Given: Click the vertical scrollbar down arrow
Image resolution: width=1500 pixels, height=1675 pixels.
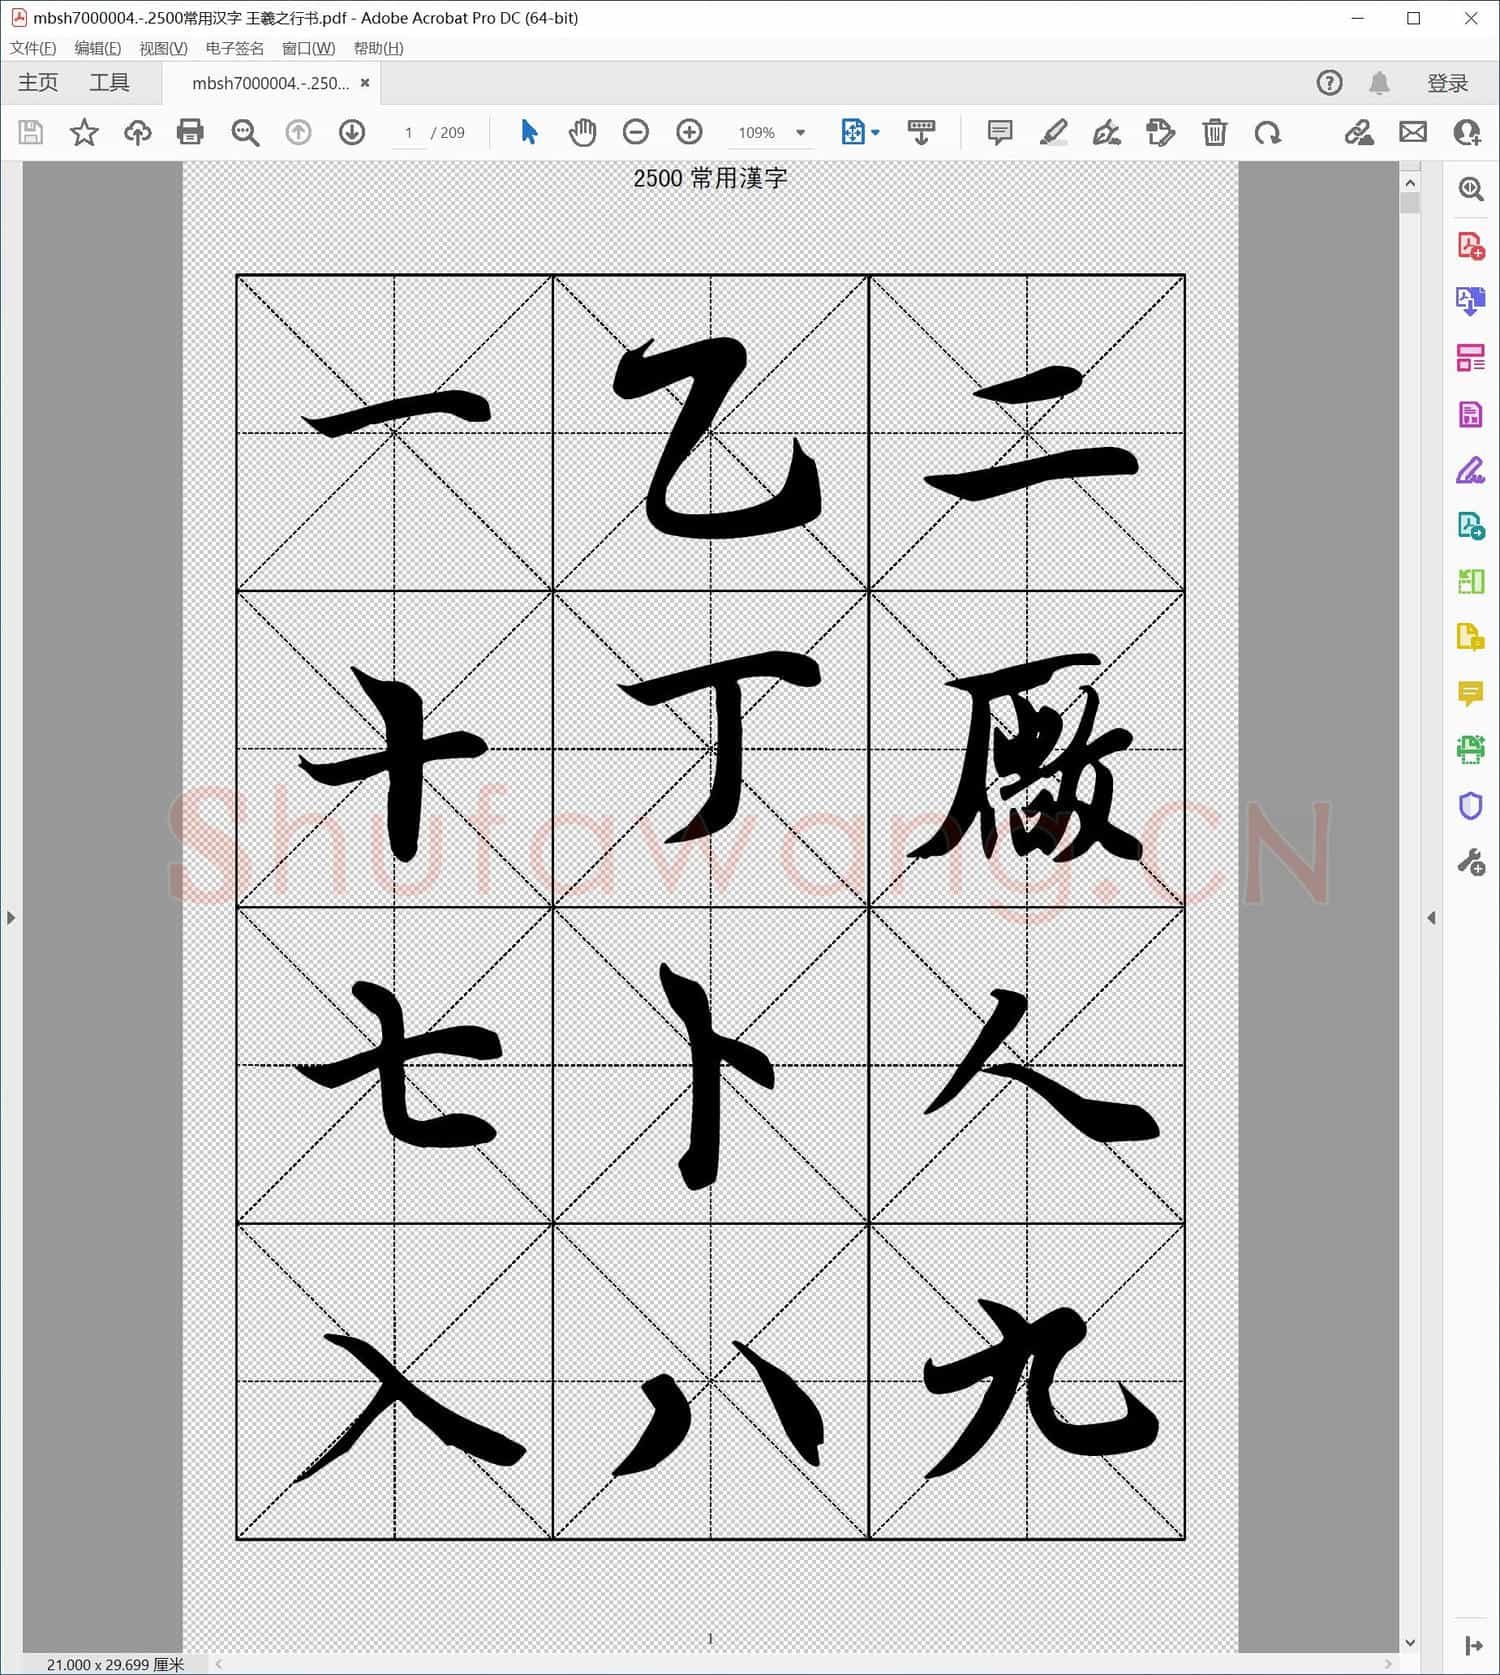Looking at the screenshot, I should 1410,1642.
